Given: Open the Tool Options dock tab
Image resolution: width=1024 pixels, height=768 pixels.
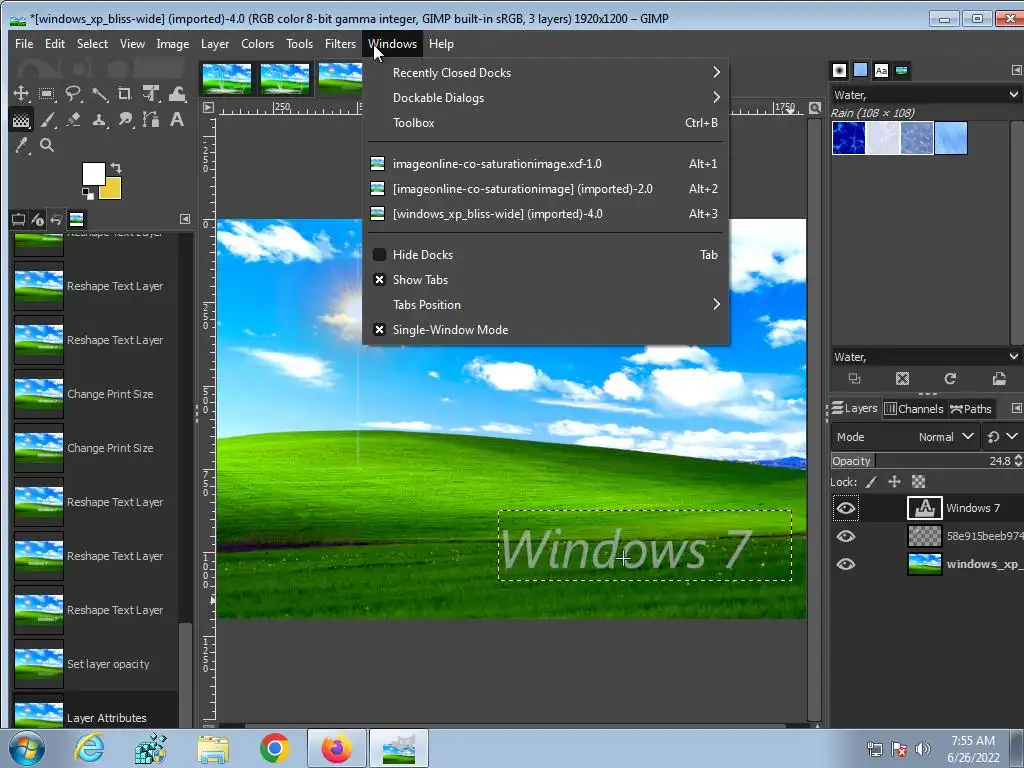Looking at the screenshot, I should click(x=18, y=219).
